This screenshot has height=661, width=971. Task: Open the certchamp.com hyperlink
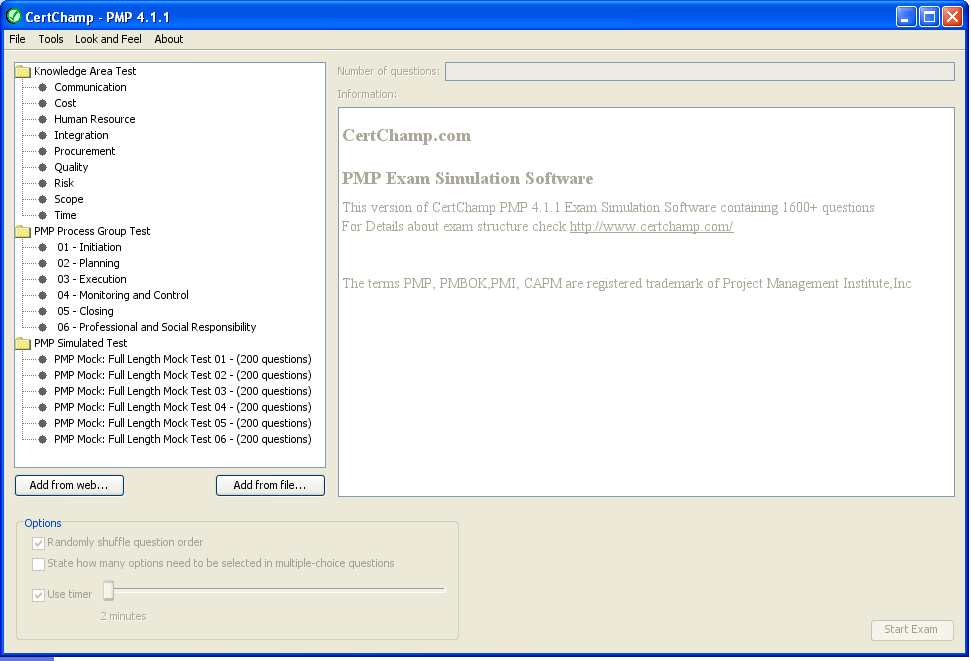click(651, 227)
